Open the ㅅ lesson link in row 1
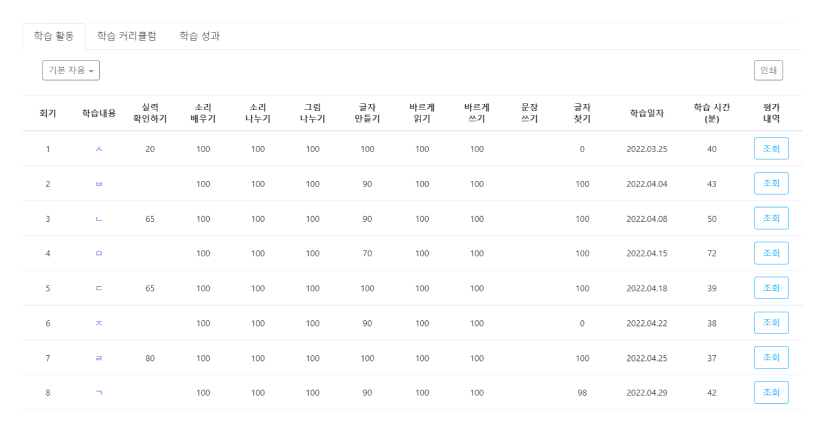The width and height of the screenshot is (825, 445). pos(99,149)
